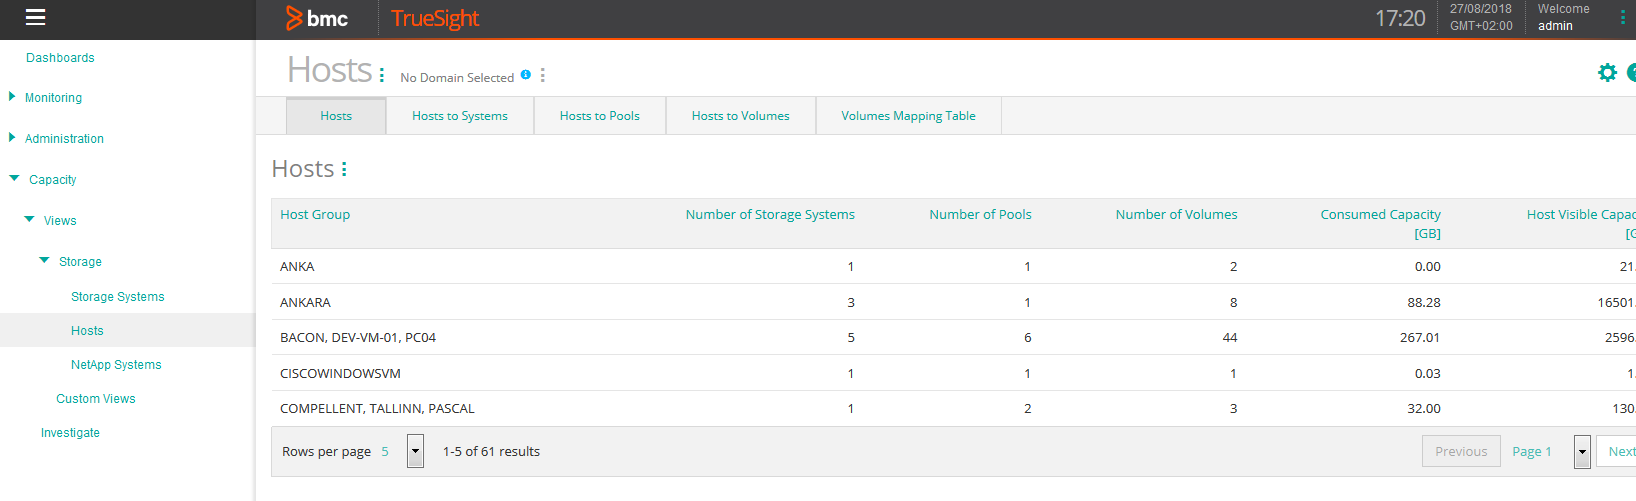Click the 17:20 clock in header
Image resolution: width=1636 pixels, height=501 pixels.
pos(1400,18)
